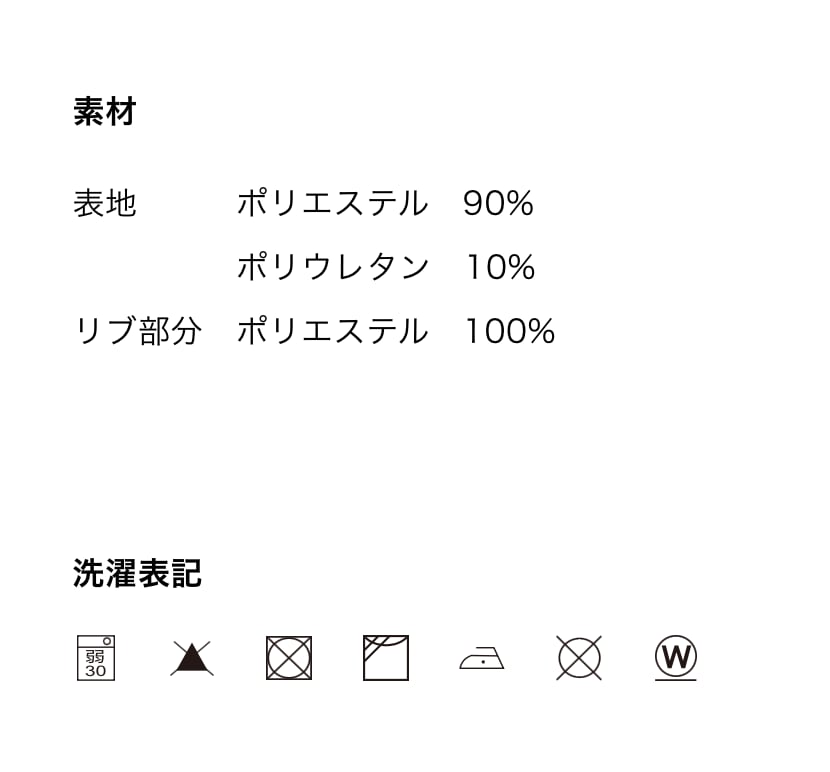
Task: Click the 洗濯表記 heading
Action: 137,573
